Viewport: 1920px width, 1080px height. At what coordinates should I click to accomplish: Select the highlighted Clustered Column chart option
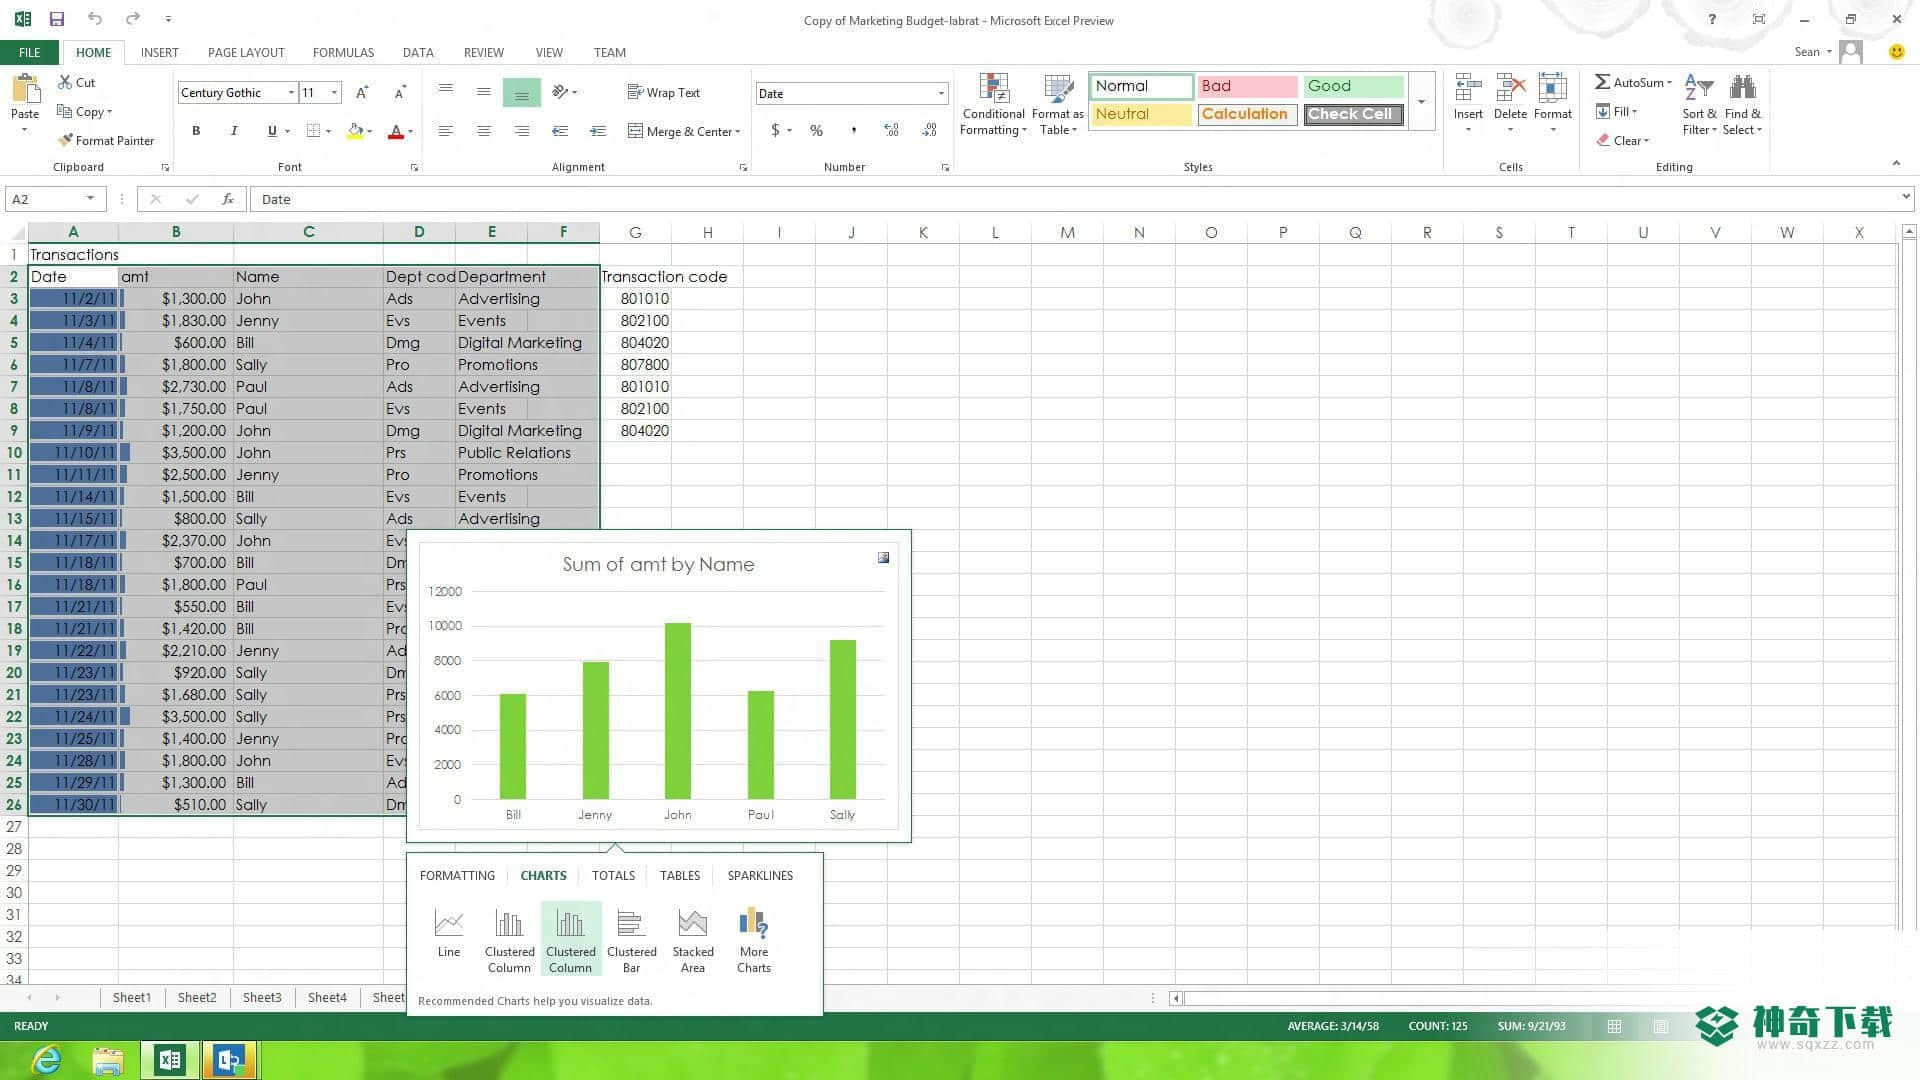click(x=570, y=940)
